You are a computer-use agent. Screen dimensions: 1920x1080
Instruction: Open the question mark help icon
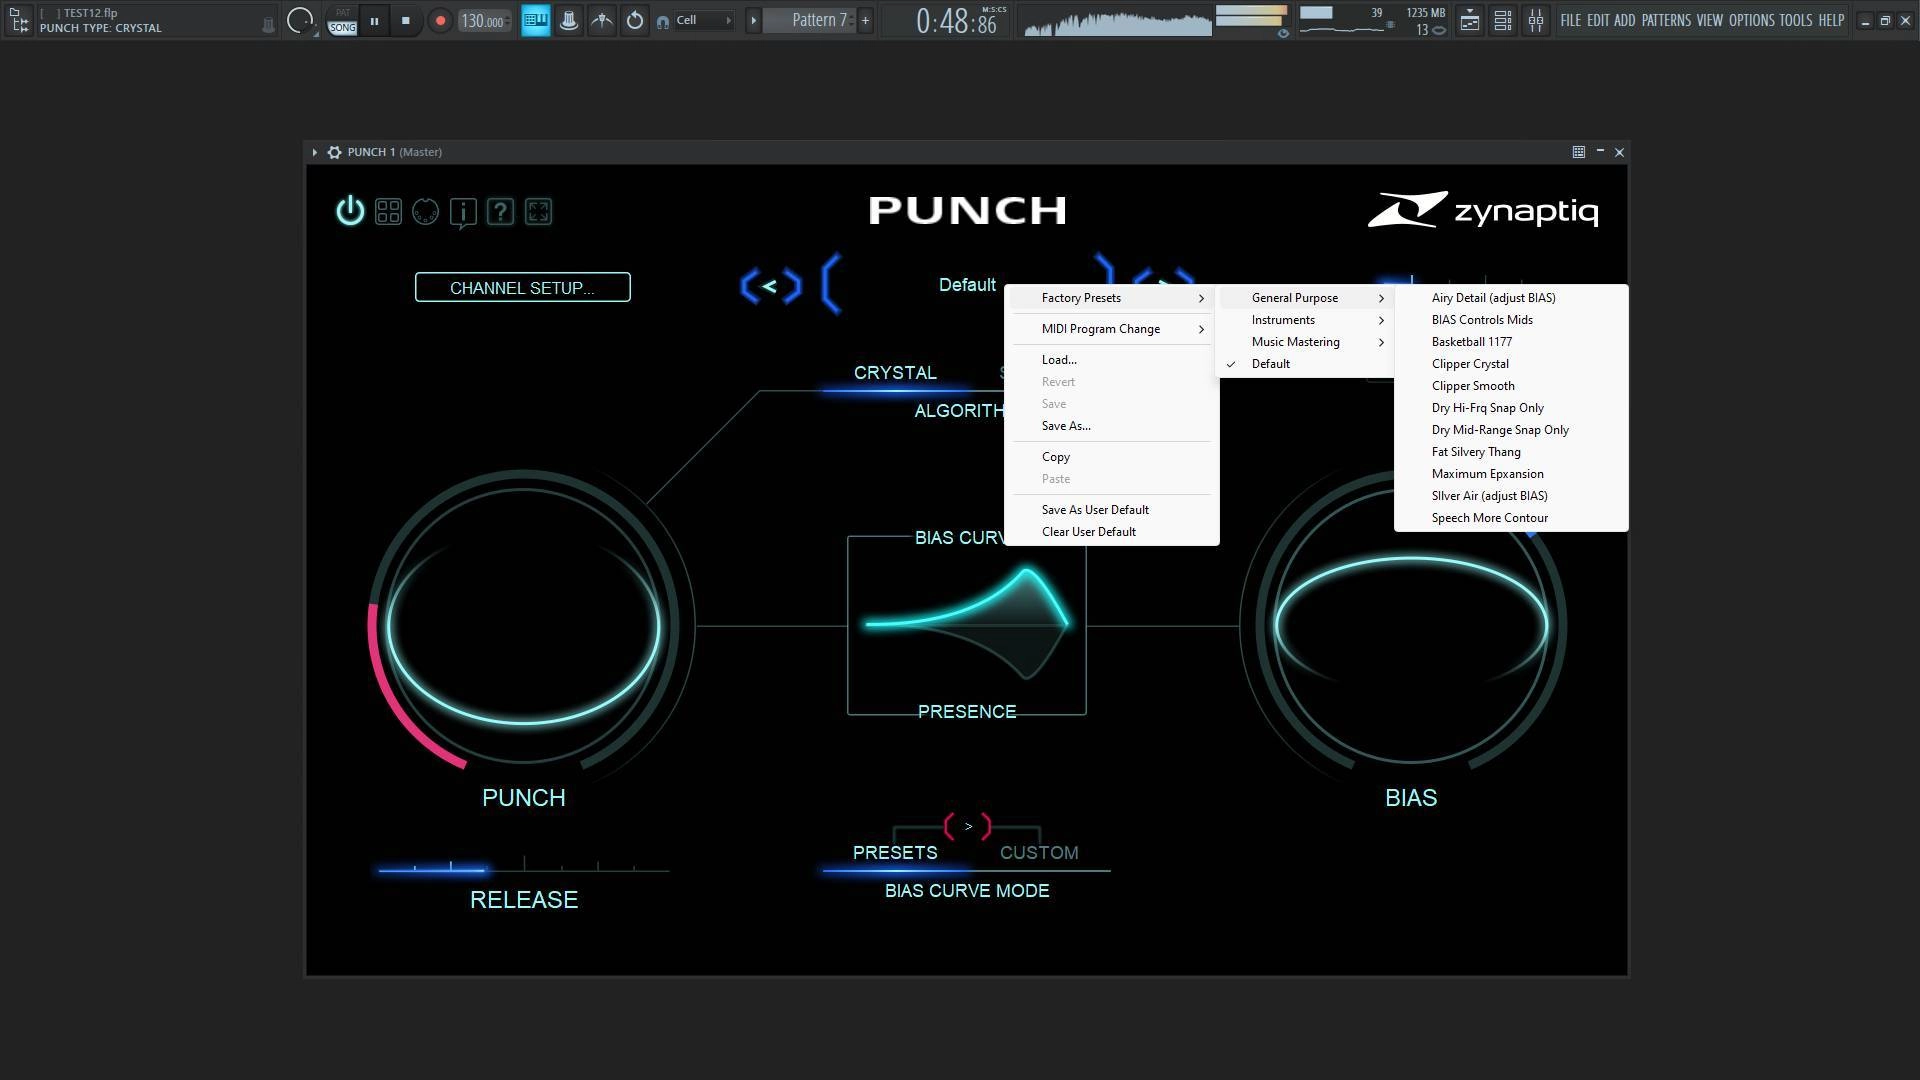point(500,211)
